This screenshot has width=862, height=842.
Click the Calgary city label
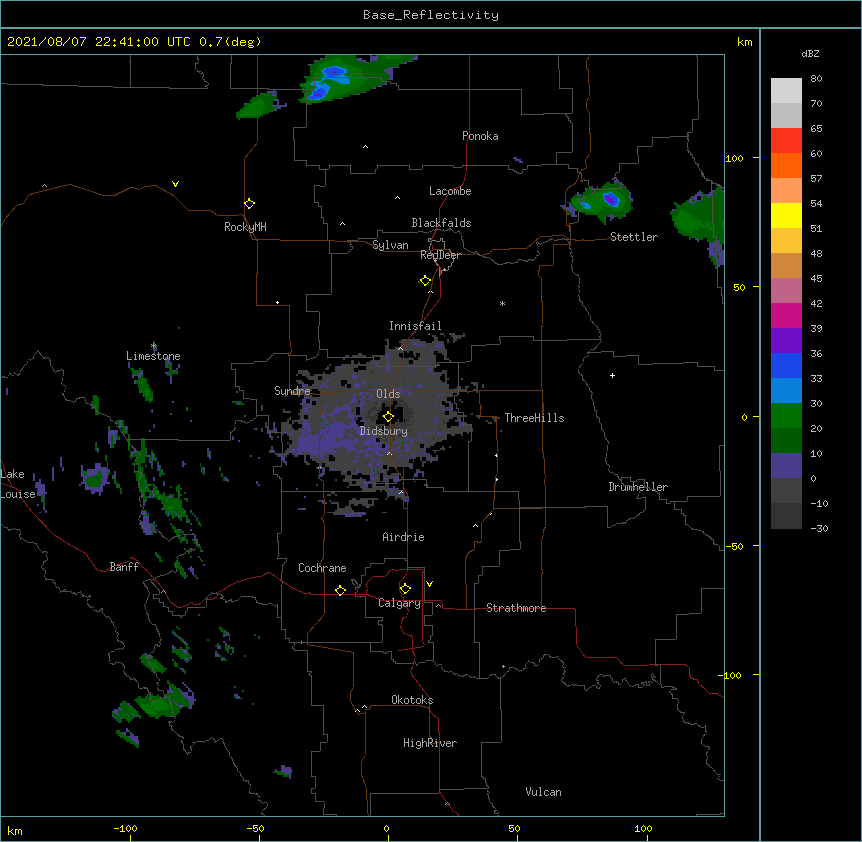point(399,603)
